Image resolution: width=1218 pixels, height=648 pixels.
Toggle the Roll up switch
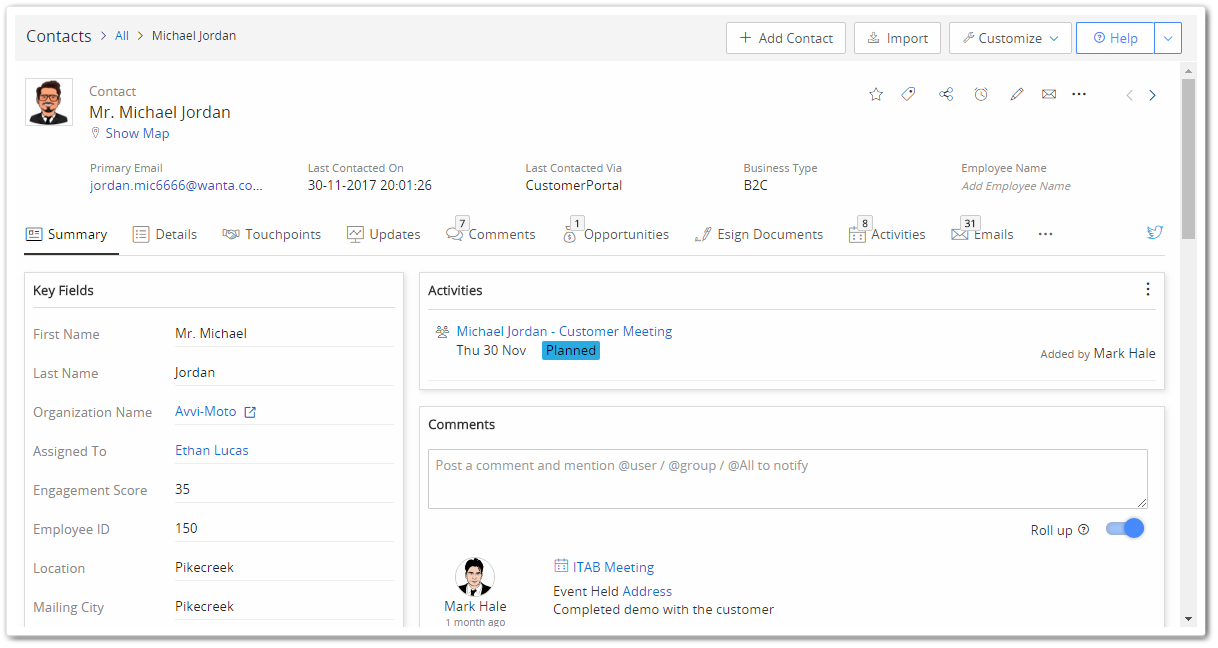(1124, 529)
